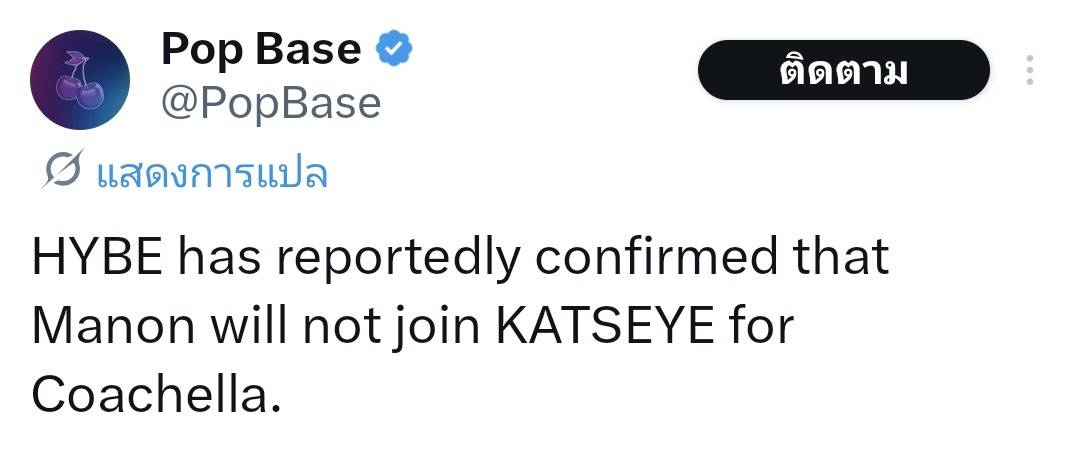Click the แสดงการแปล show translation link
1080x472 pixels.
pyautogui.click(x=212, y=174)
